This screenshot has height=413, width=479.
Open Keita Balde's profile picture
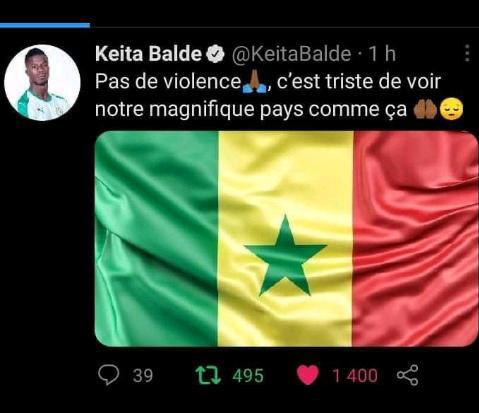tap(42, 83)
